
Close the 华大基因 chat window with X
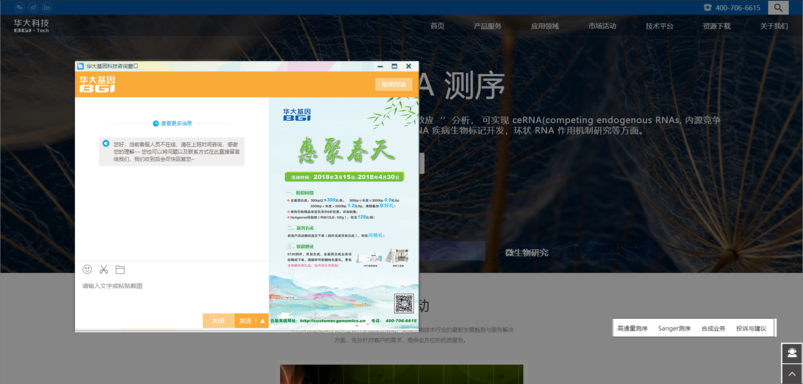pos(409,66)
